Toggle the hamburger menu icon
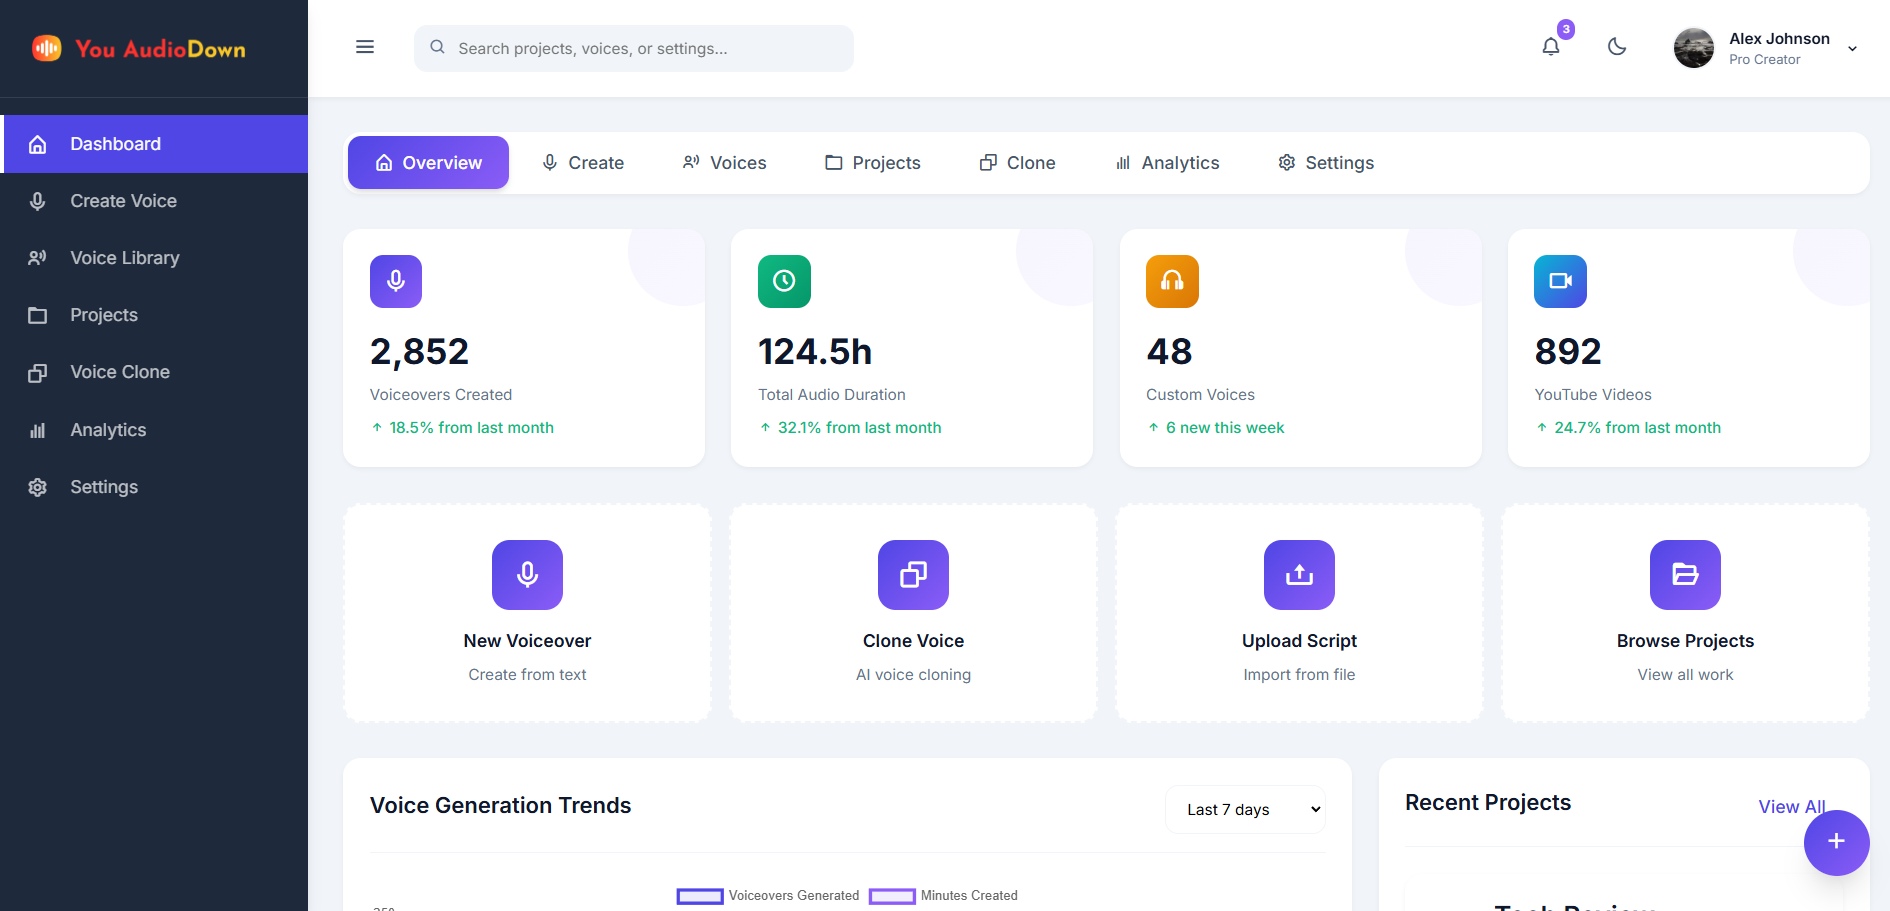 (365, 47)
